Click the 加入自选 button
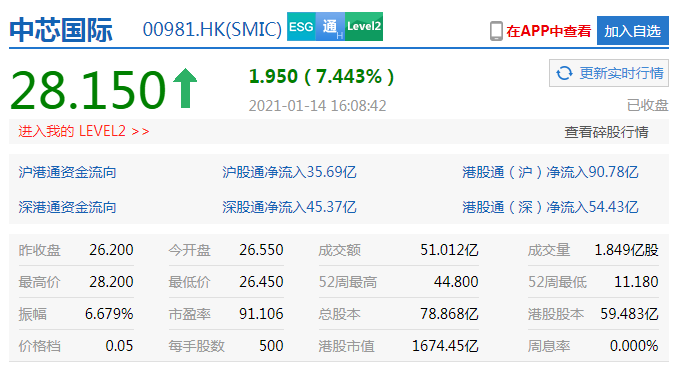Screen dimensions: 683x371 click(x=632, y=30)
